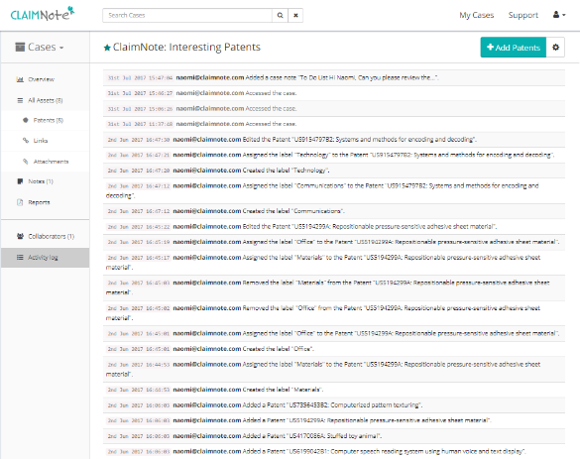Click the Removed the label "Materials" entry

[x=334, y=287]
